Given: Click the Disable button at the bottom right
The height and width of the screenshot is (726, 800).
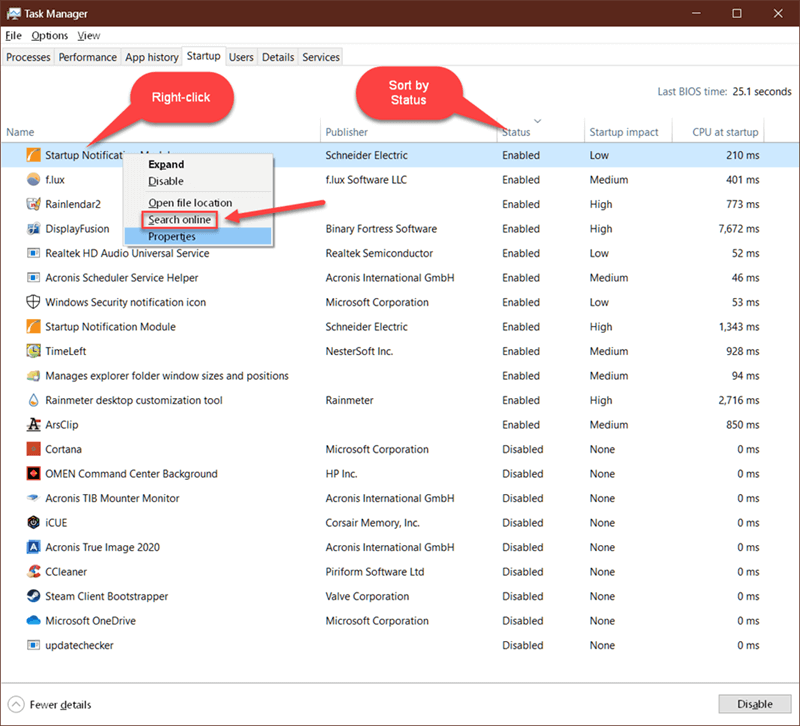Looking at the screenshot, I should (x=755, y=704).
